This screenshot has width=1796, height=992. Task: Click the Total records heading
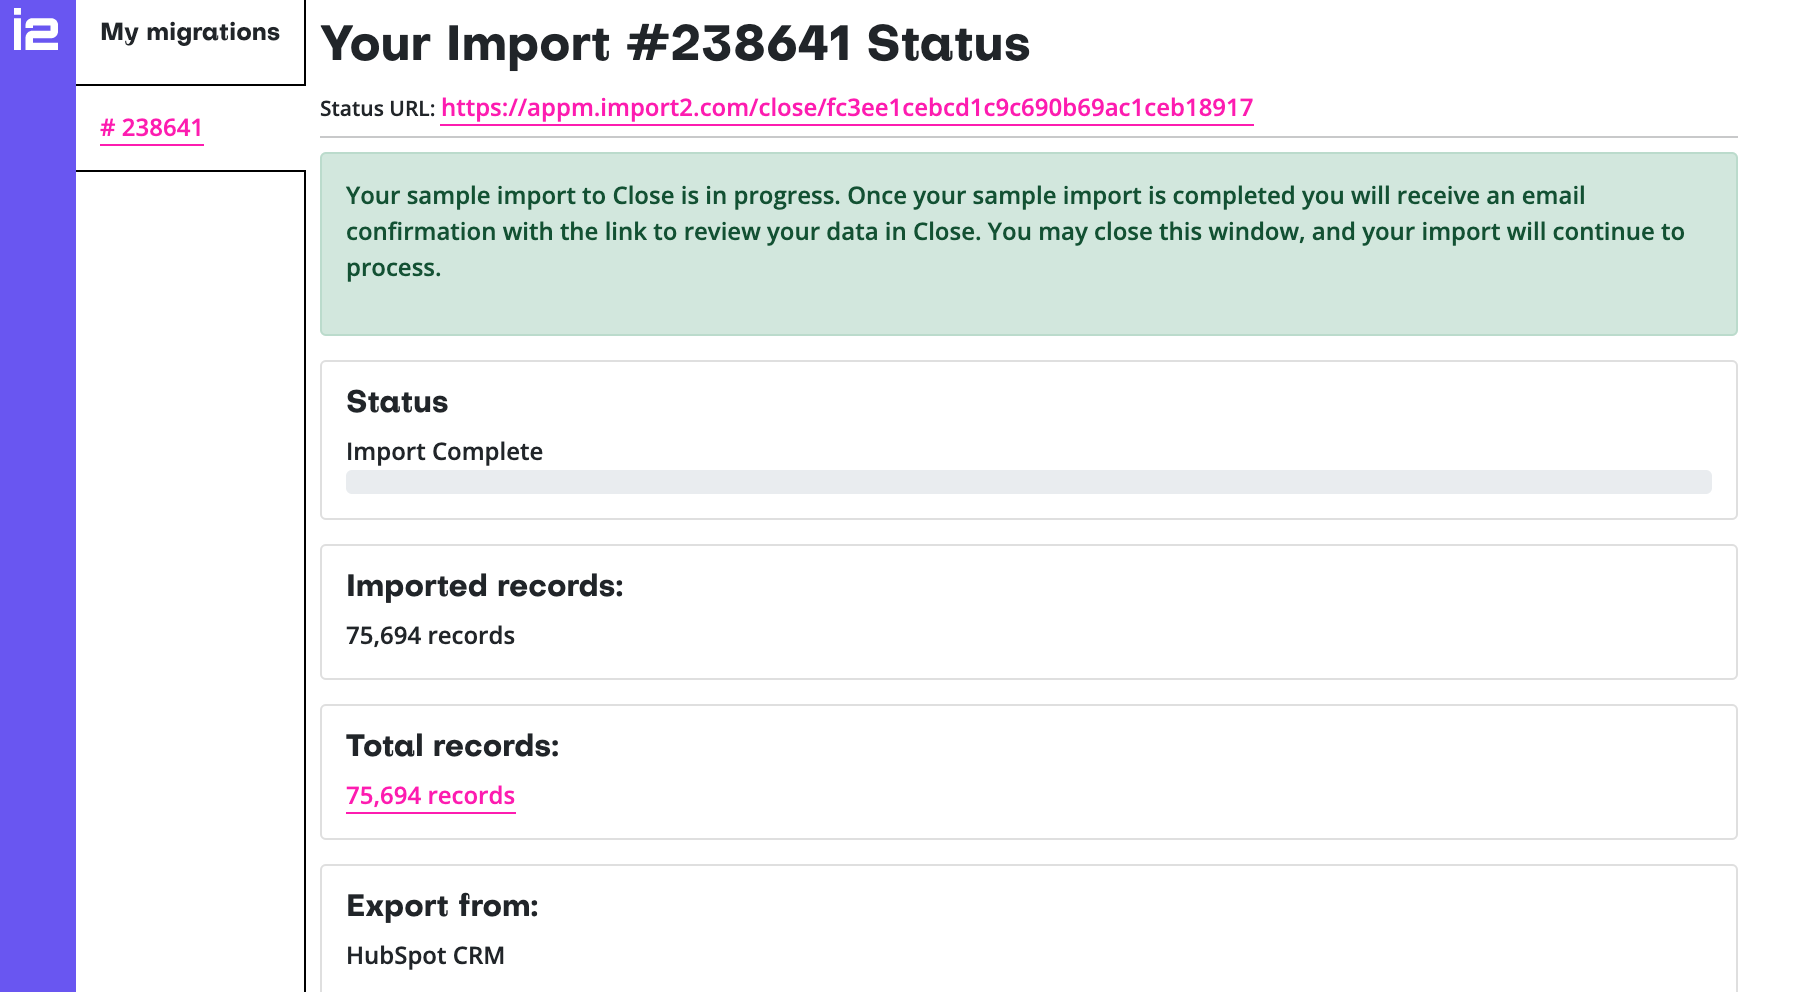click(x=452, y=746)
